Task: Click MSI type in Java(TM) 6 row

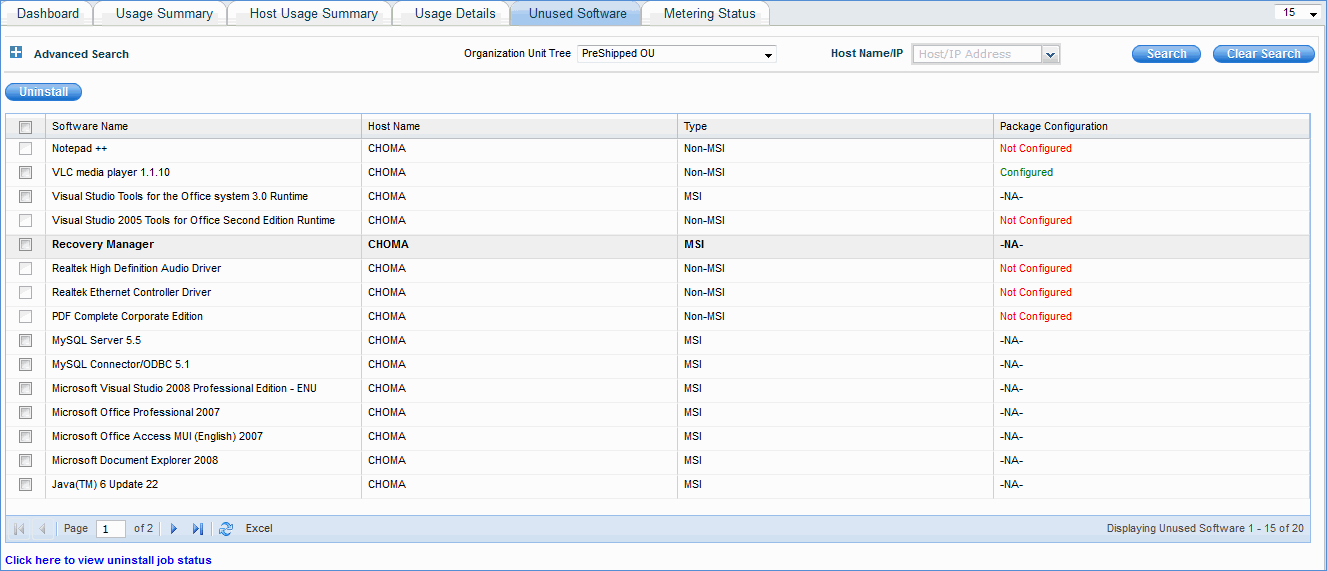Action: coord(693,484)
